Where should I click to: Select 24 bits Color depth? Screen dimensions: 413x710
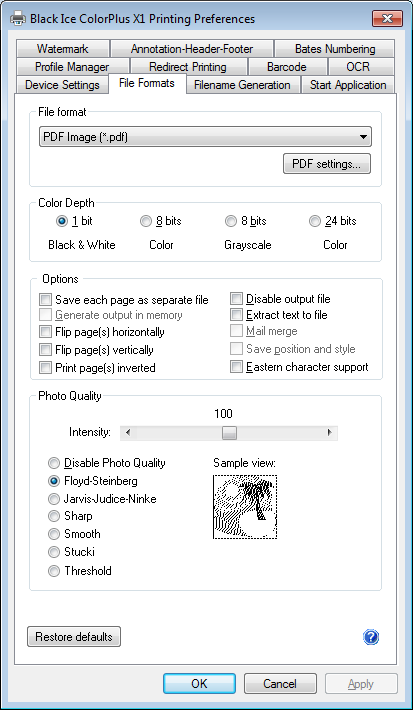333,221
